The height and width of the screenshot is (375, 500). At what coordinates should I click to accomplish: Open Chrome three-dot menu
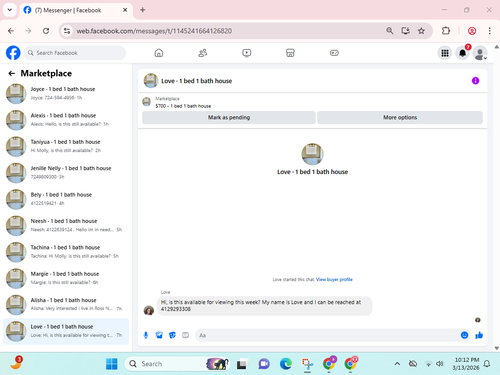tap(489, 31)
